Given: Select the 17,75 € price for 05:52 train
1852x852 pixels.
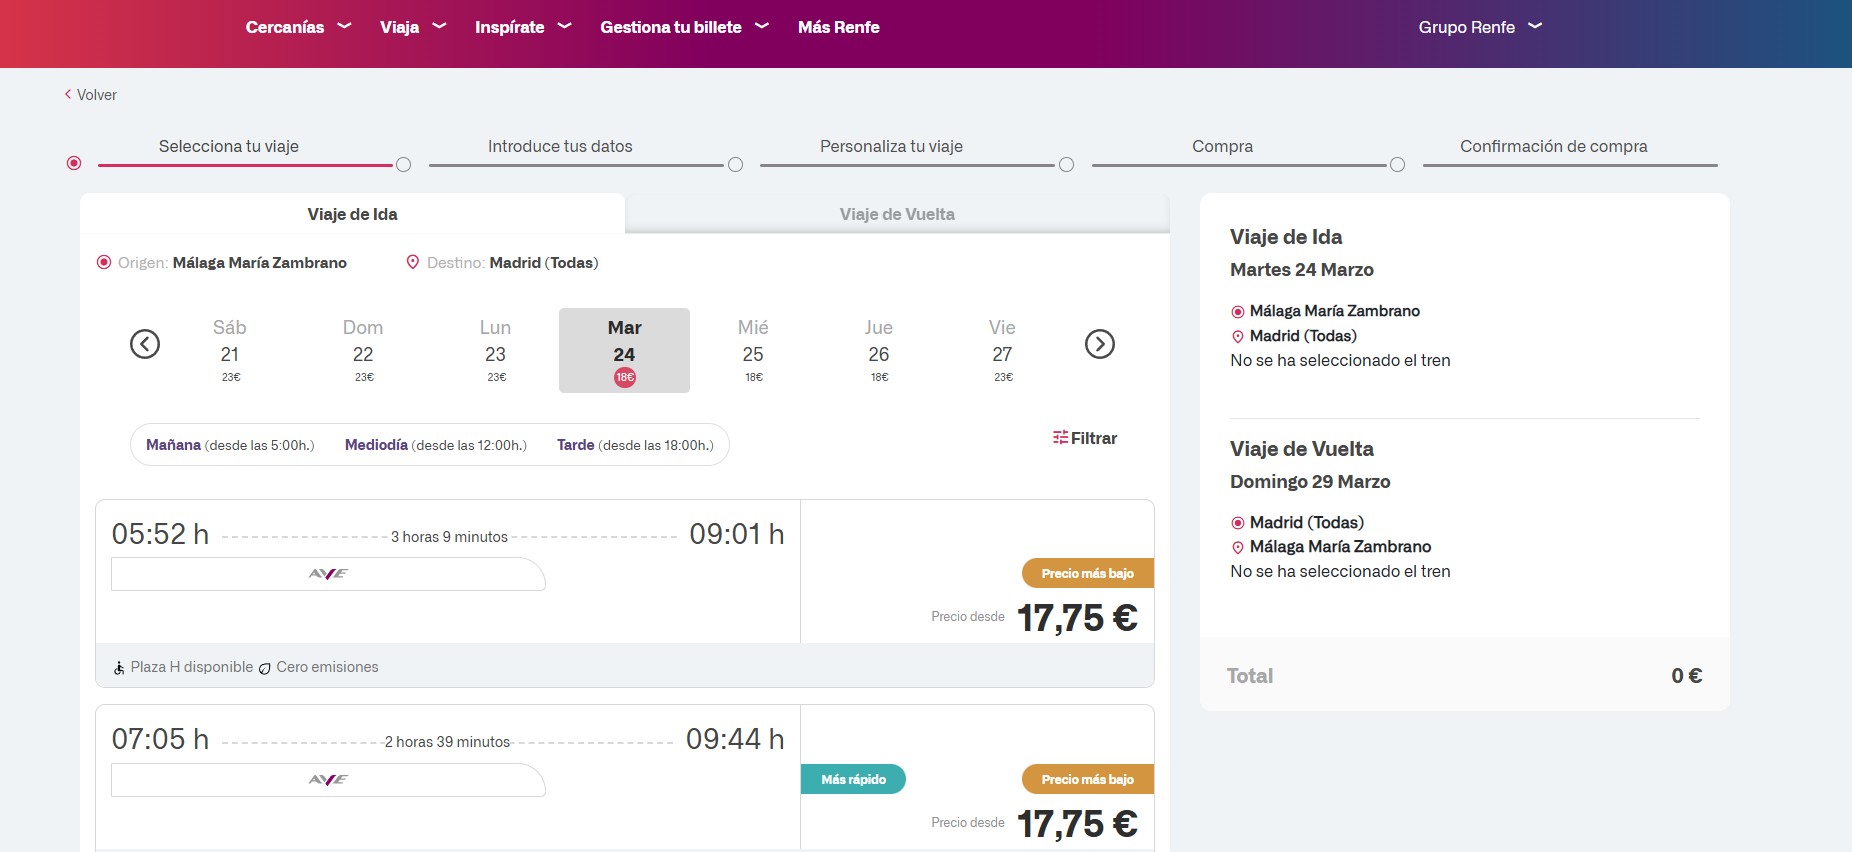Looking at the screenshot, I should [1076, 618].
